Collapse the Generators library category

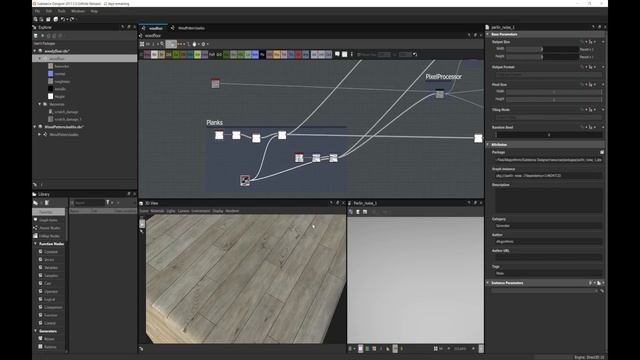pyautogui.click(x=35, y=331)
